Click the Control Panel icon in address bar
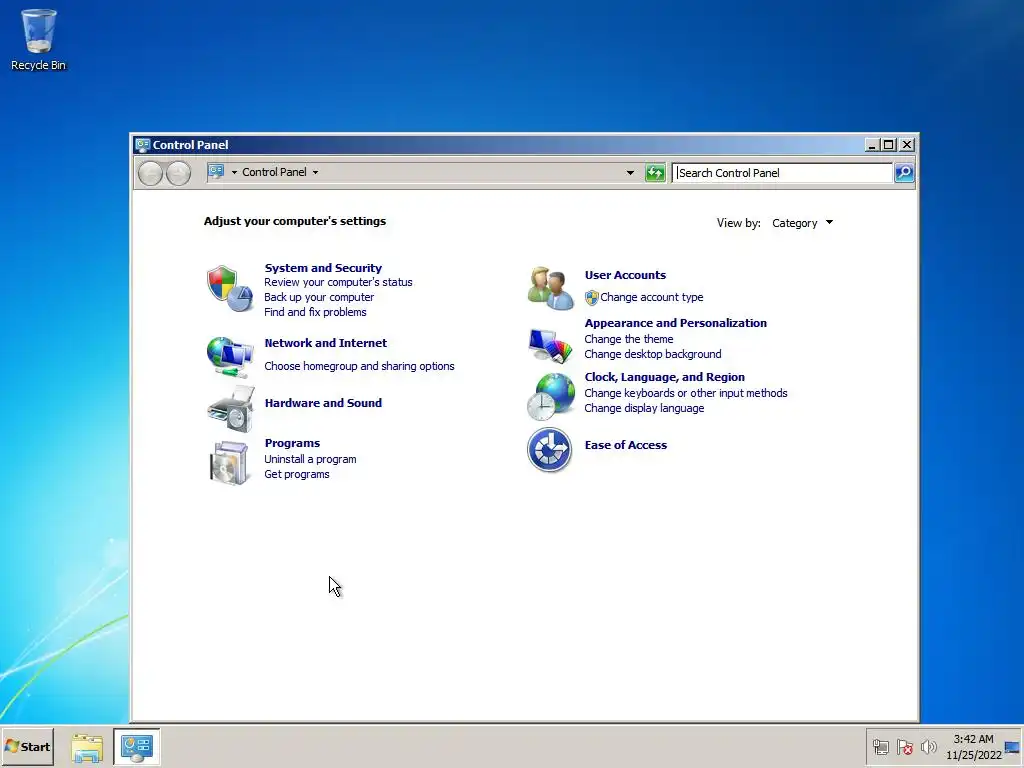 click(x=216, y=172)
